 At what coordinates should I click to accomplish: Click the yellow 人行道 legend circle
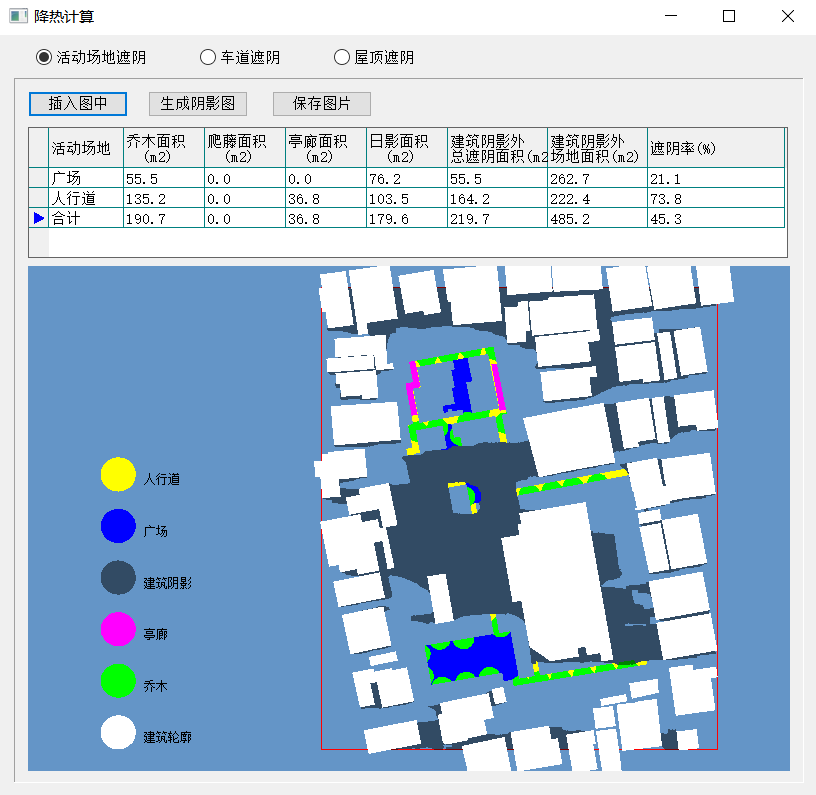(118, 474)
